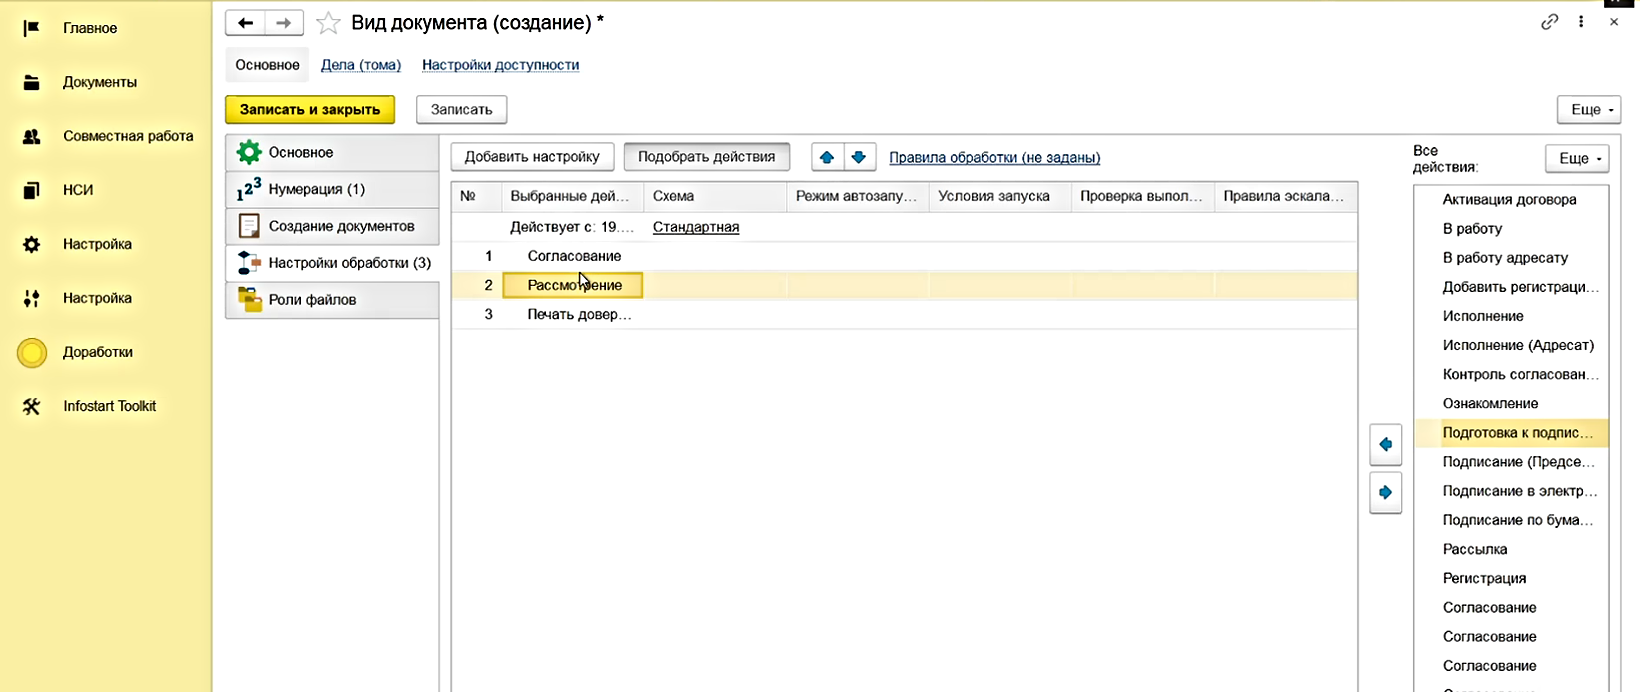Select Ознакомление in the all actions list

pos(1490,403)
